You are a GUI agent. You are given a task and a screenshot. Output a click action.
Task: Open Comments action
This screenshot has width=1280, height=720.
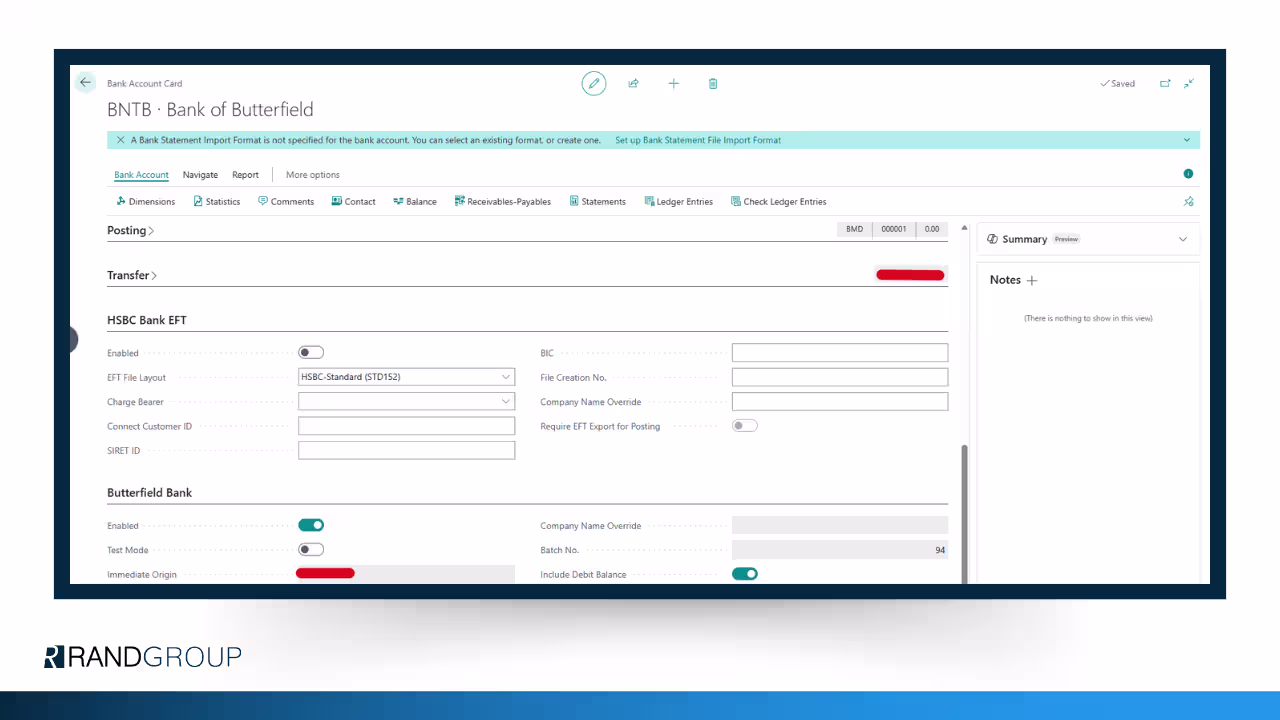(286, 201)
